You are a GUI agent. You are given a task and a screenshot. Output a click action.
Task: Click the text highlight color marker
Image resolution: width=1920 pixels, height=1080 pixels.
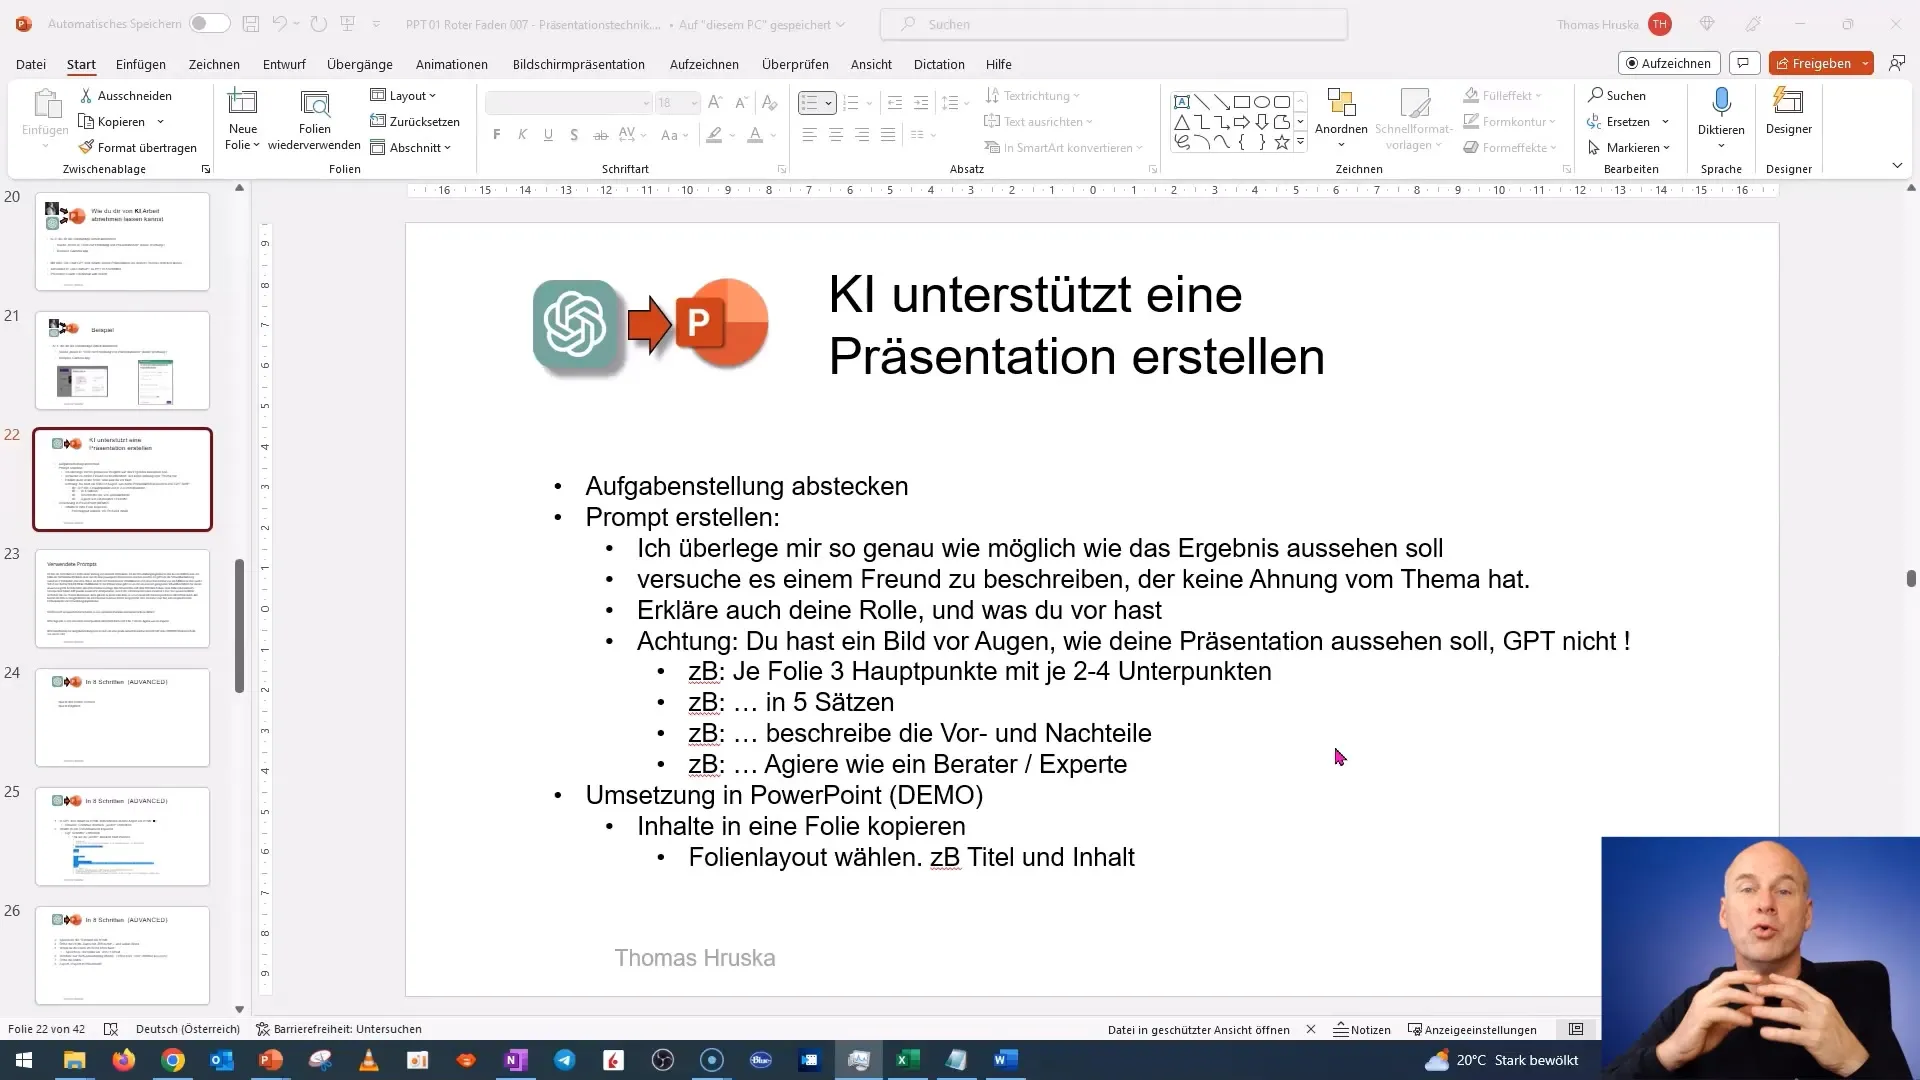click(x=714, y=135)
